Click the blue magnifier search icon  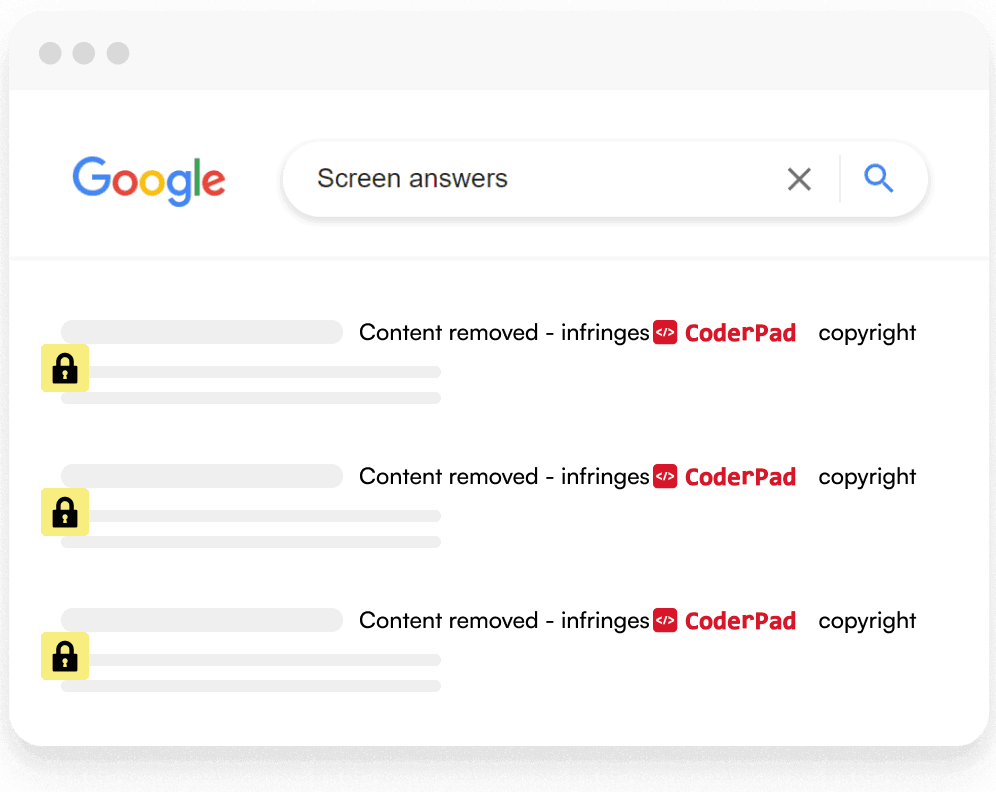pyautogui.click(x=879, y=179)
